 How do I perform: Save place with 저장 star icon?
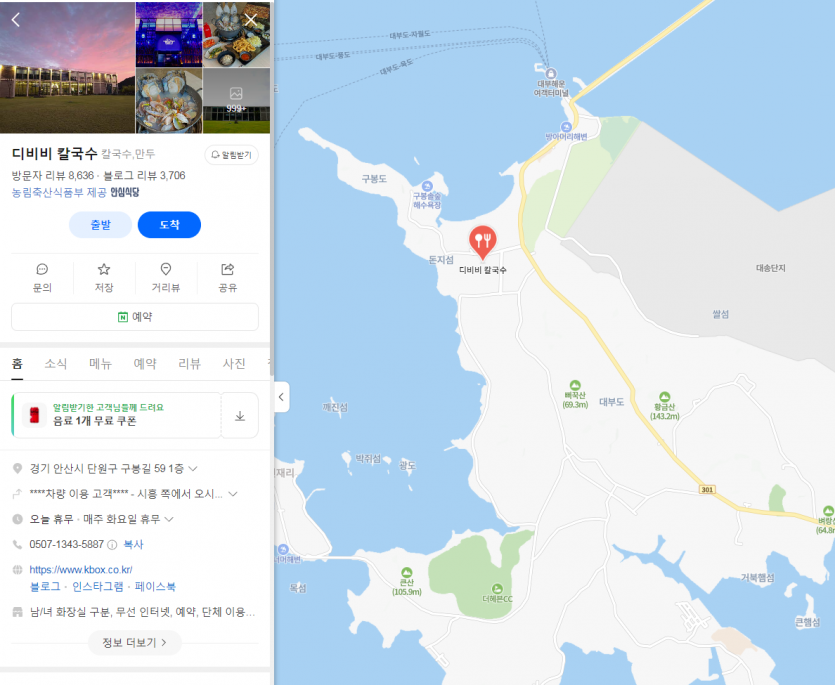104,278
